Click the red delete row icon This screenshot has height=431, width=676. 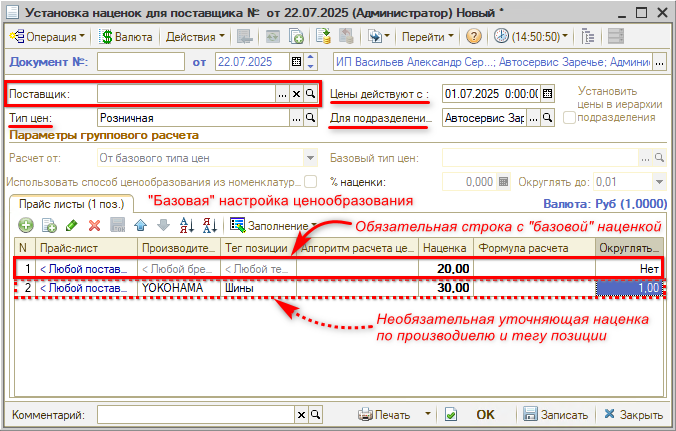pyautogui.click(x=94, y=225)
